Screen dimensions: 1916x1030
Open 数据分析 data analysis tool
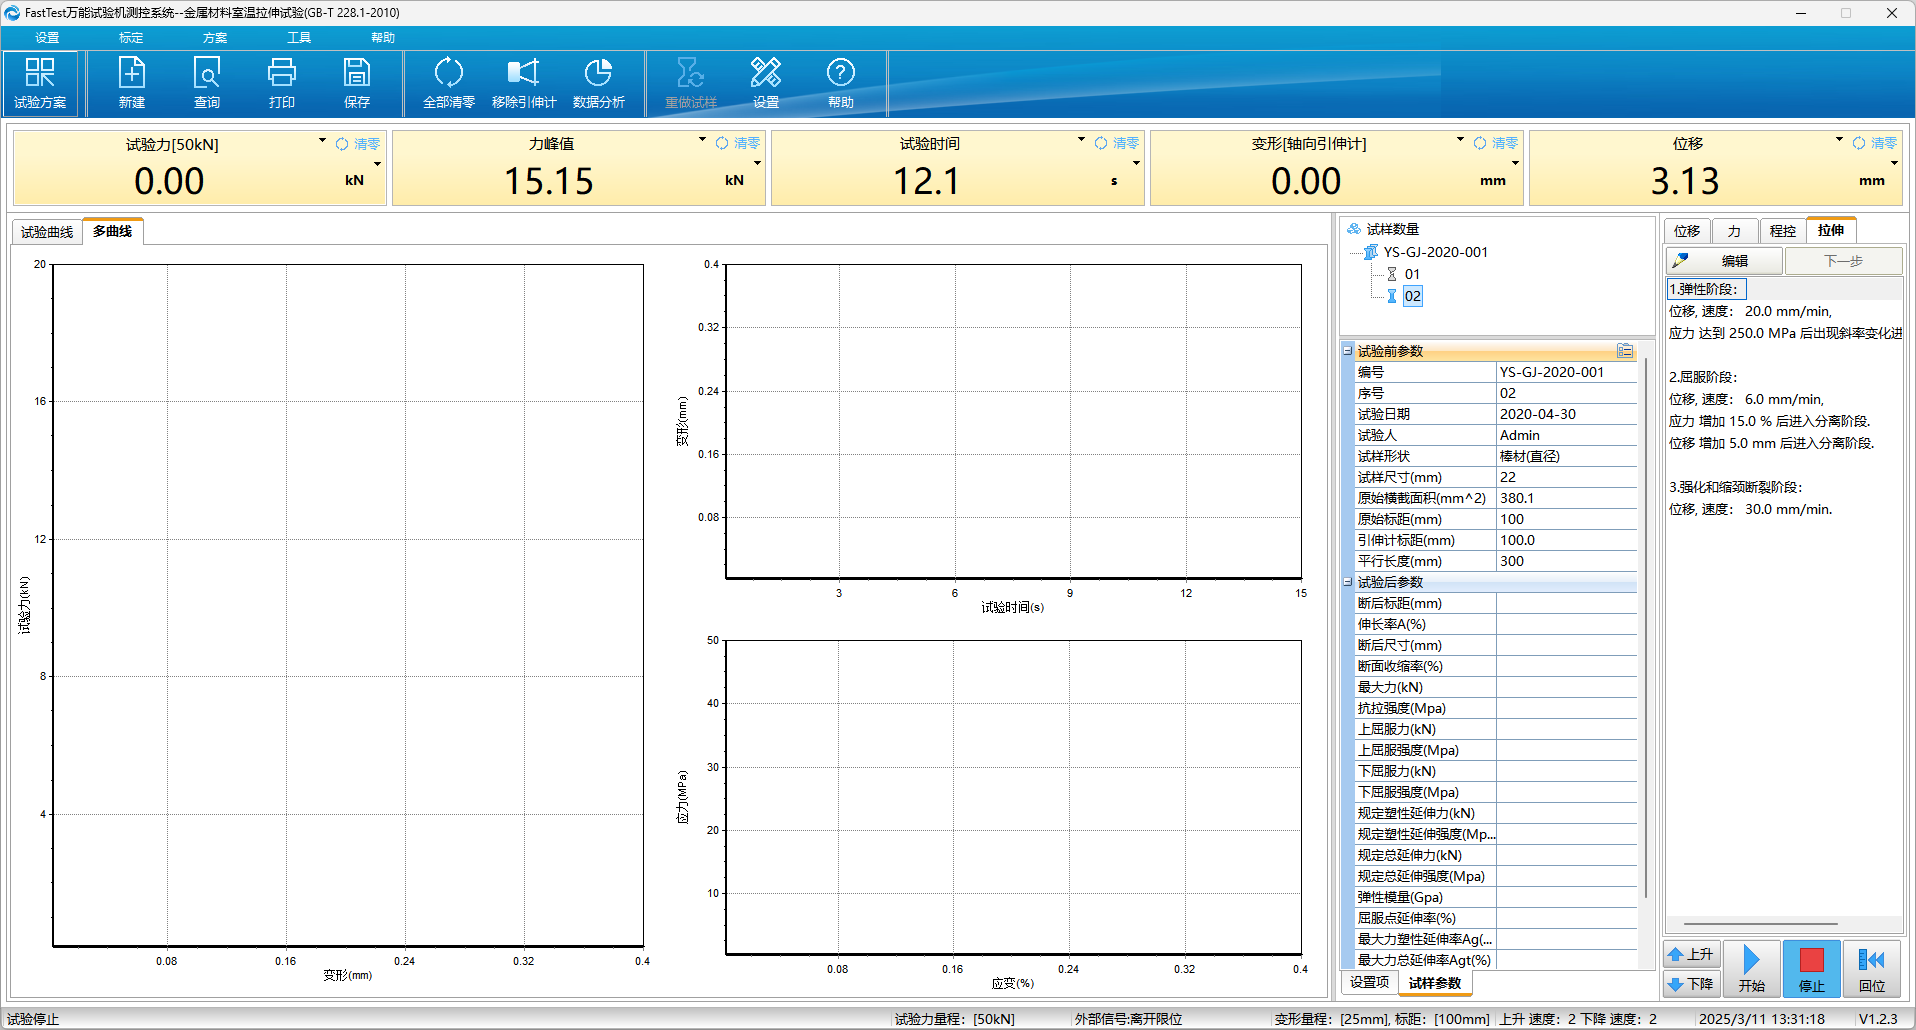point(598,83)
